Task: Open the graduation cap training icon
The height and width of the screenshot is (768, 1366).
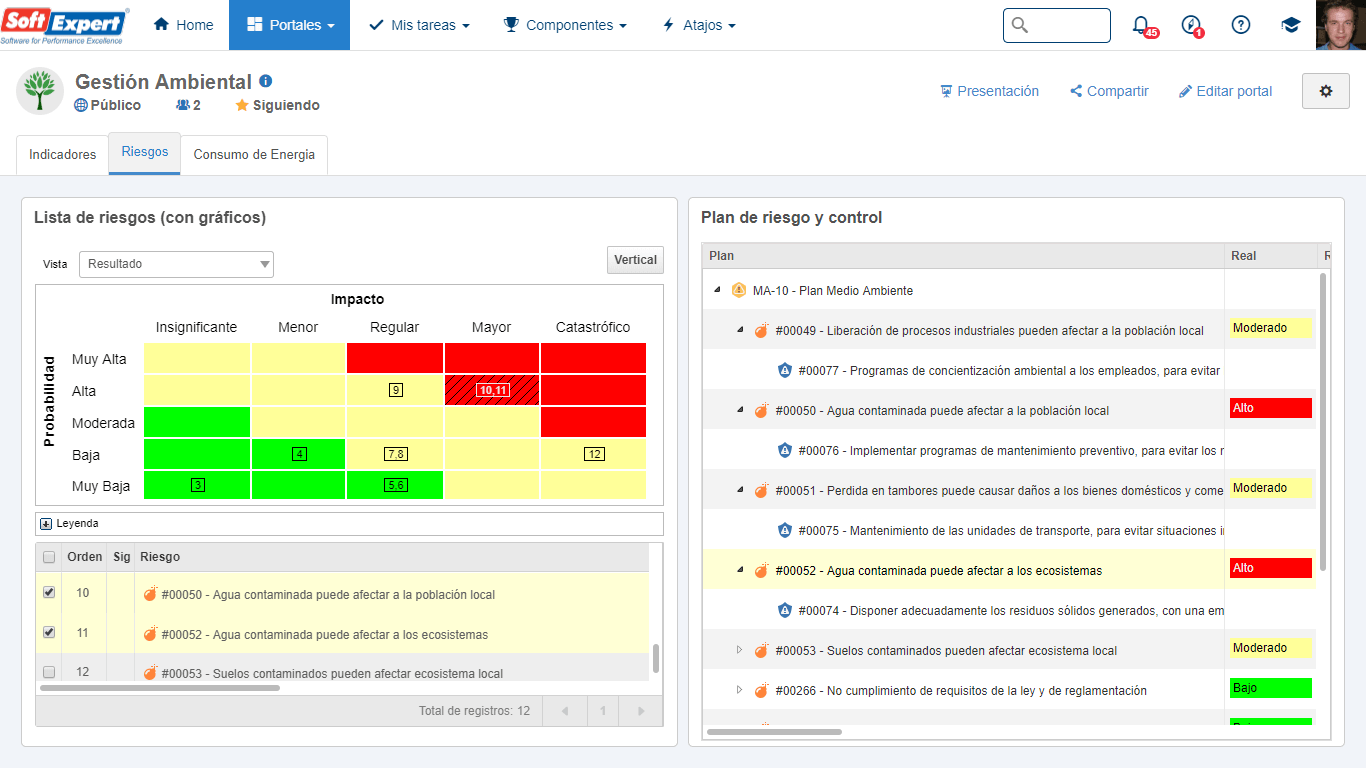Action: pyautogui.click(x=1291, y=25)
